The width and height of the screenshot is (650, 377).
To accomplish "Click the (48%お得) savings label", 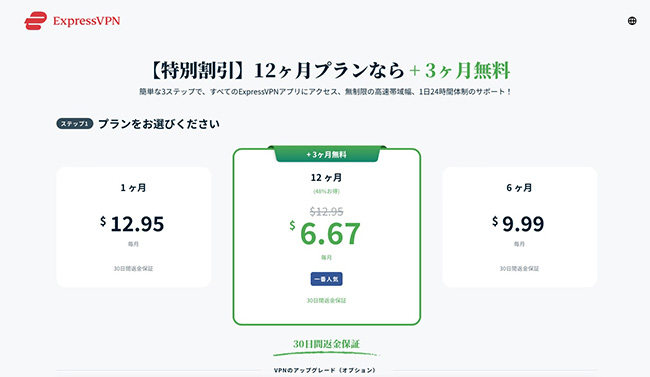I will [x=326, y=192].
